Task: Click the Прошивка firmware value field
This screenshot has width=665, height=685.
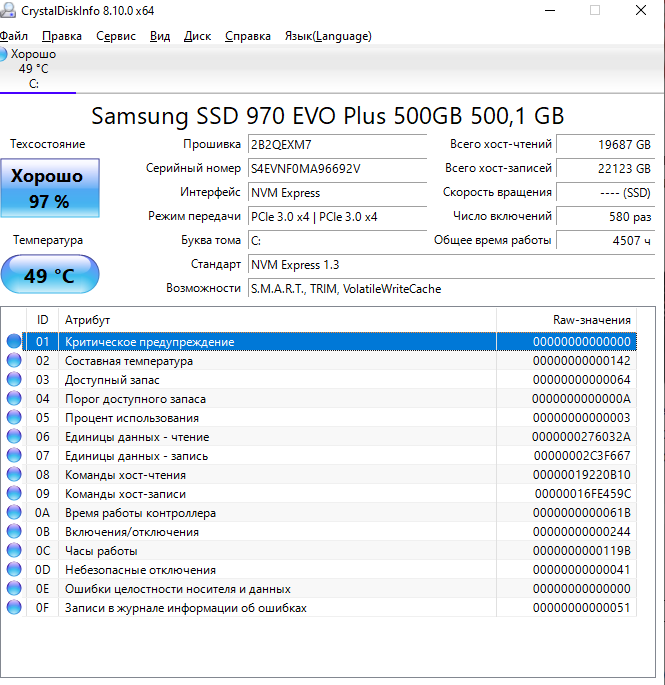Action: pyautogui.click(x=336, y=145)
